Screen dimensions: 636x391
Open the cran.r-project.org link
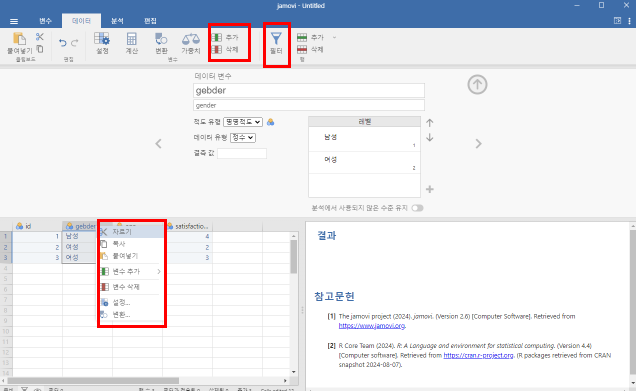point(478,355)
